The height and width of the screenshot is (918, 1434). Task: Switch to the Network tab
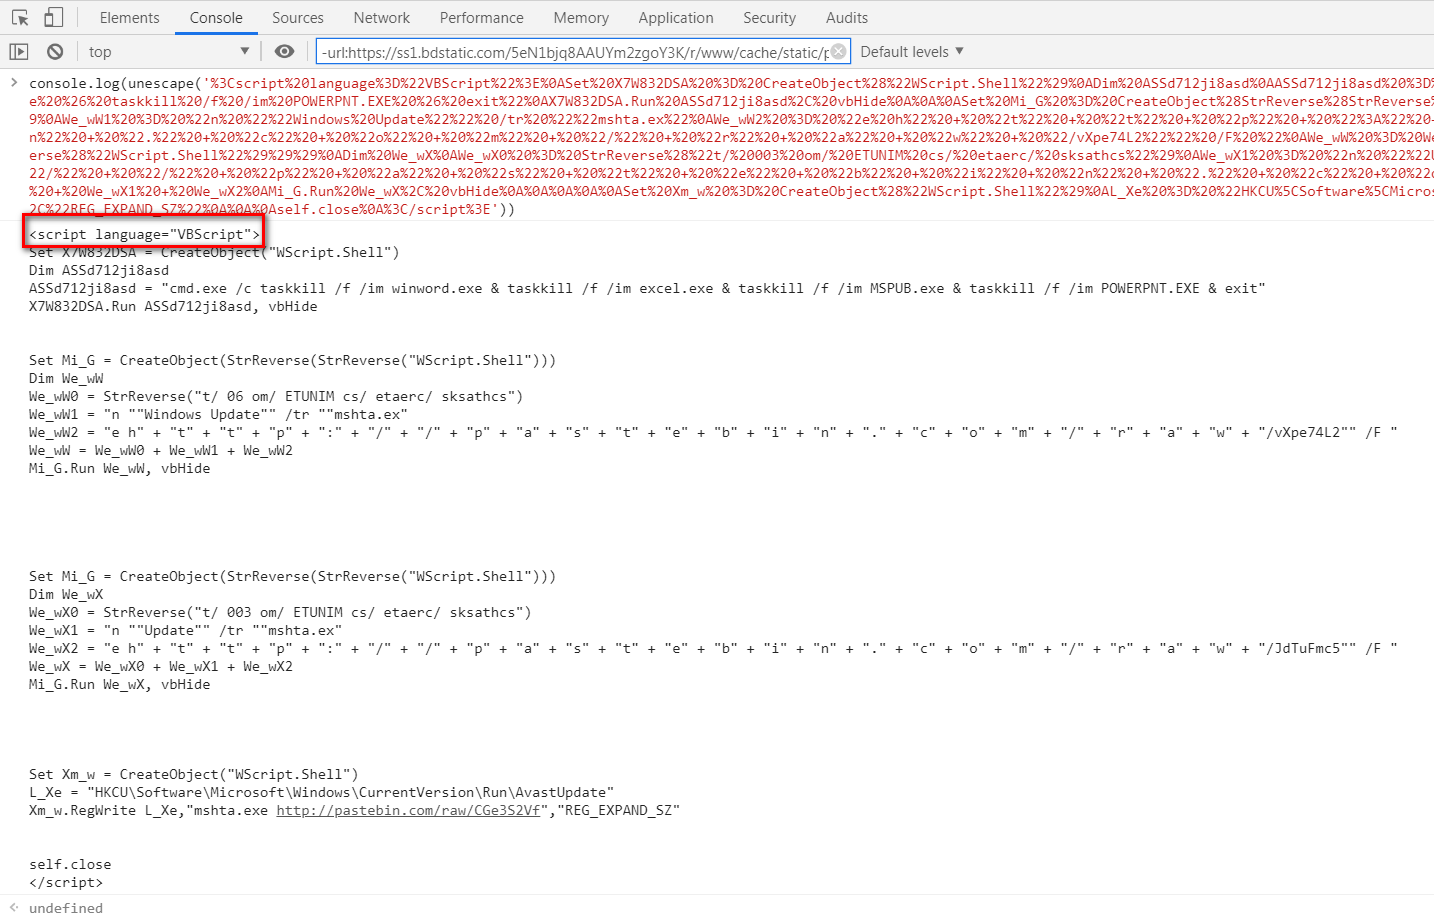[x=382, y=17]
